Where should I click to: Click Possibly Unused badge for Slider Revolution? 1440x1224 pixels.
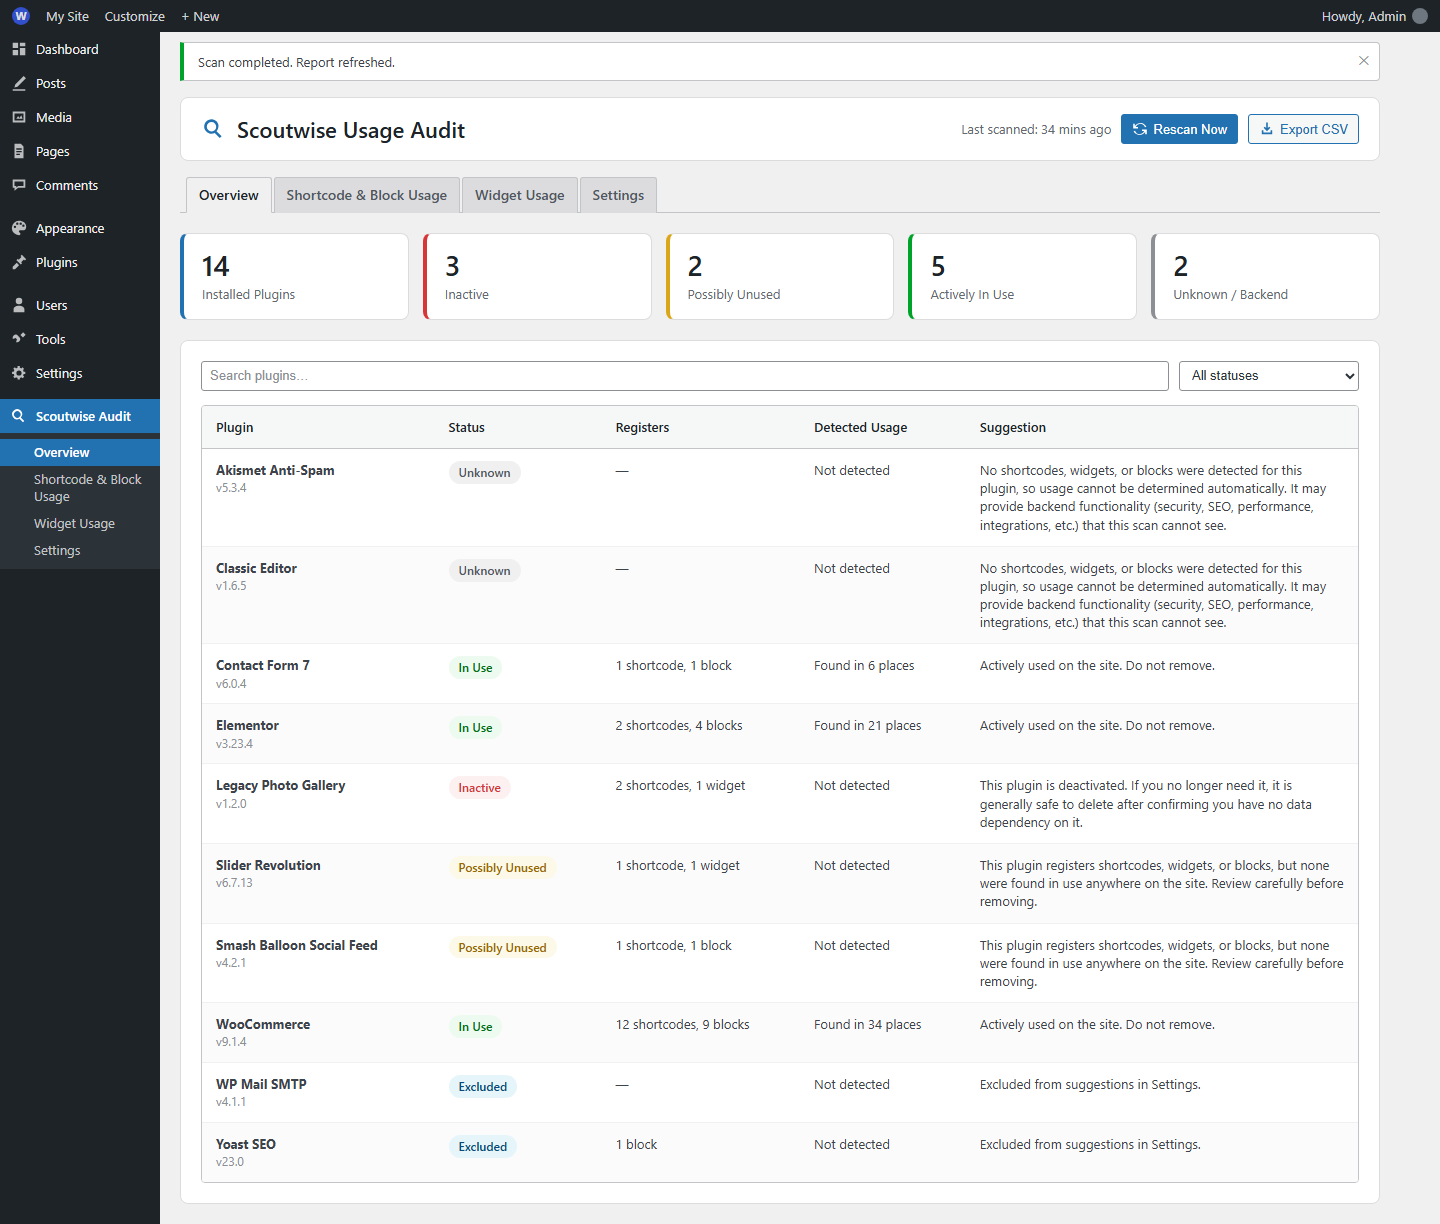point(502,868)
